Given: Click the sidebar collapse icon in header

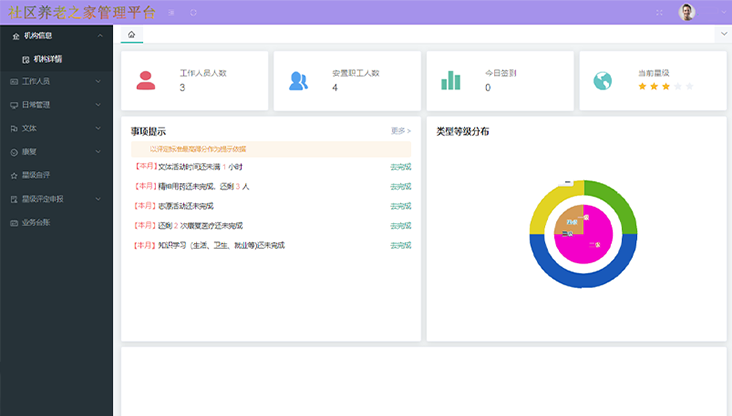Looking at the screenshot, I should point(171,12).
